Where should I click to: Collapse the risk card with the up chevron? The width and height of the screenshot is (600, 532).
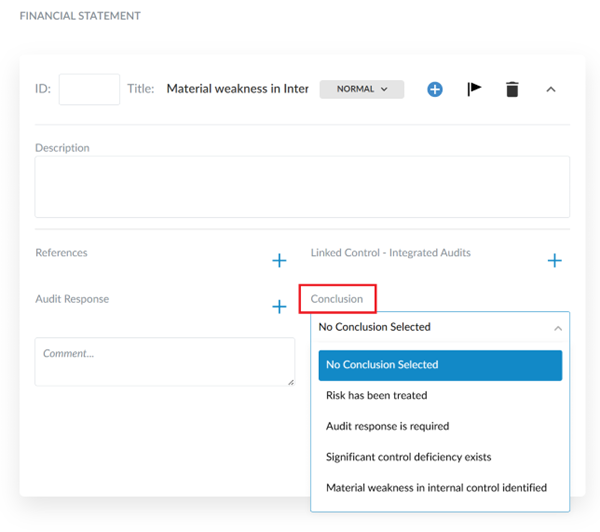tap(550, 89)
